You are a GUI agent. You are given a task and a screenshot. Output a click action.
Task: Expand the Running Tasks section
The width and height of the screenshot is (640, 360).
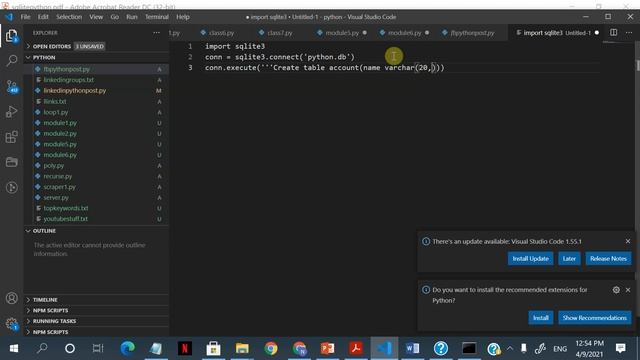pyautogui.click(x=96, y=321)
